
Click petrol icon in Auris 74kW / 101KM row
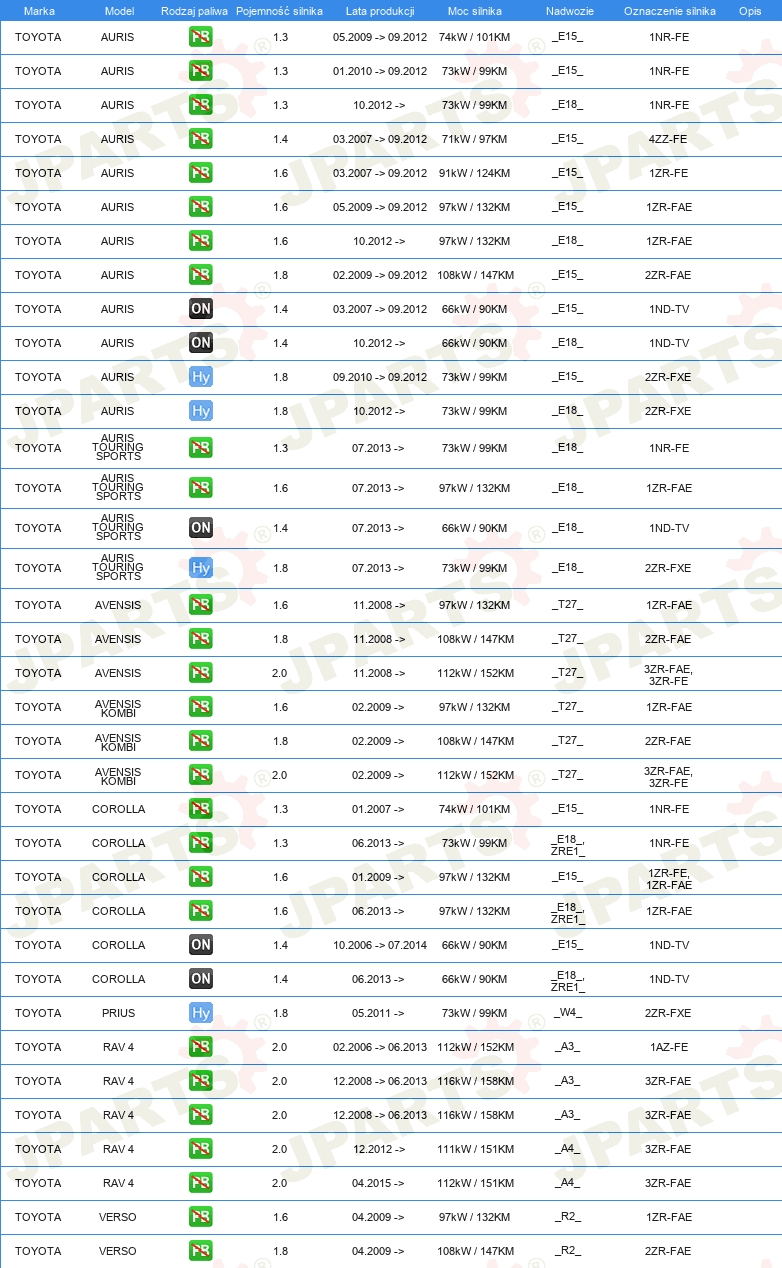pos(201,37)
